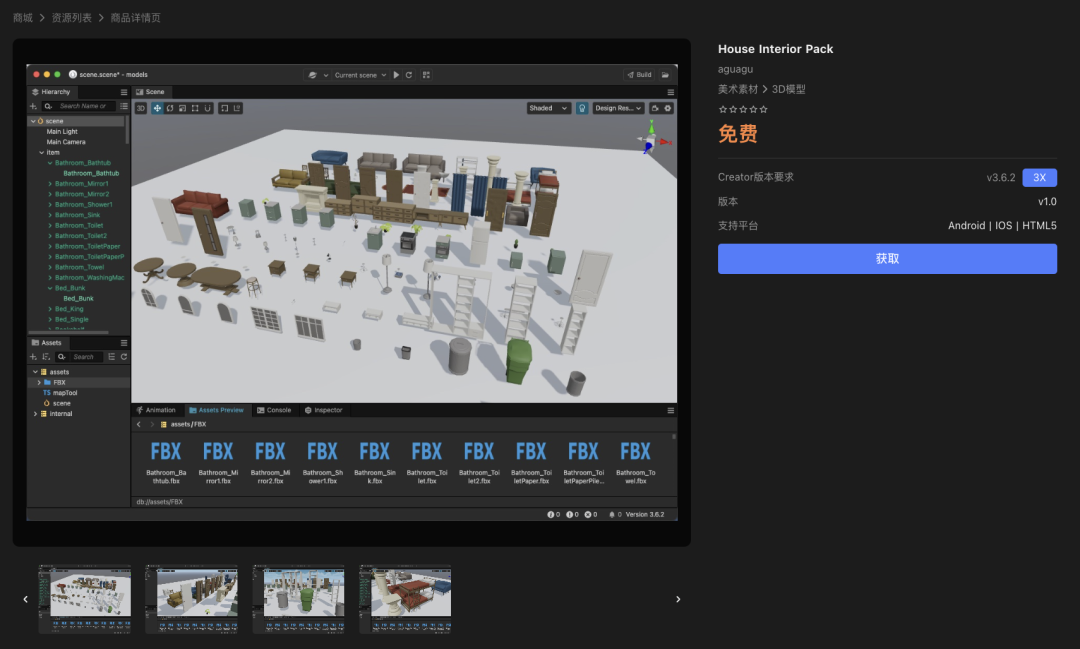Toggle the scene light bulb button
This screenshot has height=649, width=1080.
pyautogui.click(x=582, y=108)
